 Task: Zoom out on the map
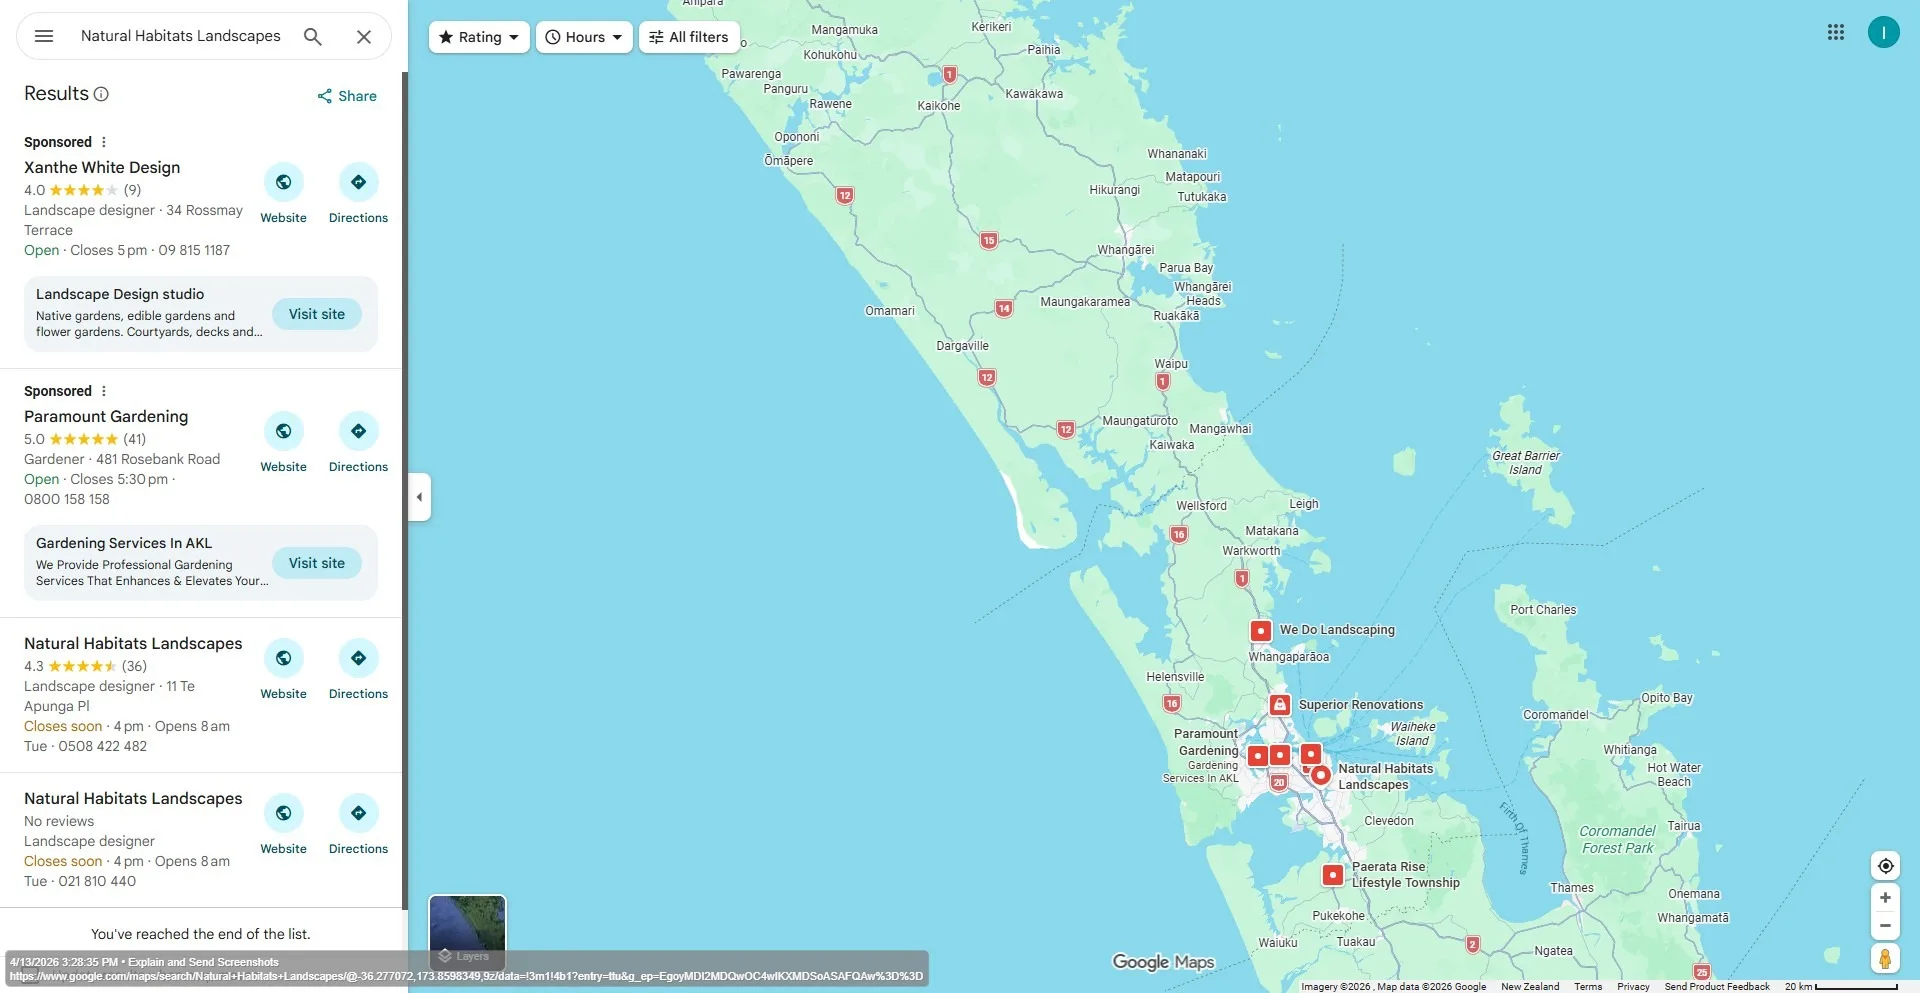(1885, 926)
